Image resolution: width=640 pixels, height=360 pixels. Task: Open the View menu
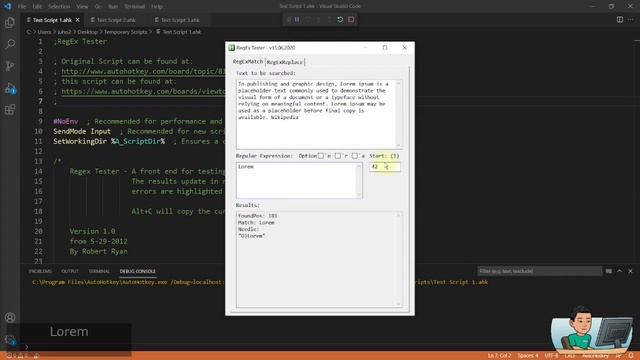[x=82, y=7]
